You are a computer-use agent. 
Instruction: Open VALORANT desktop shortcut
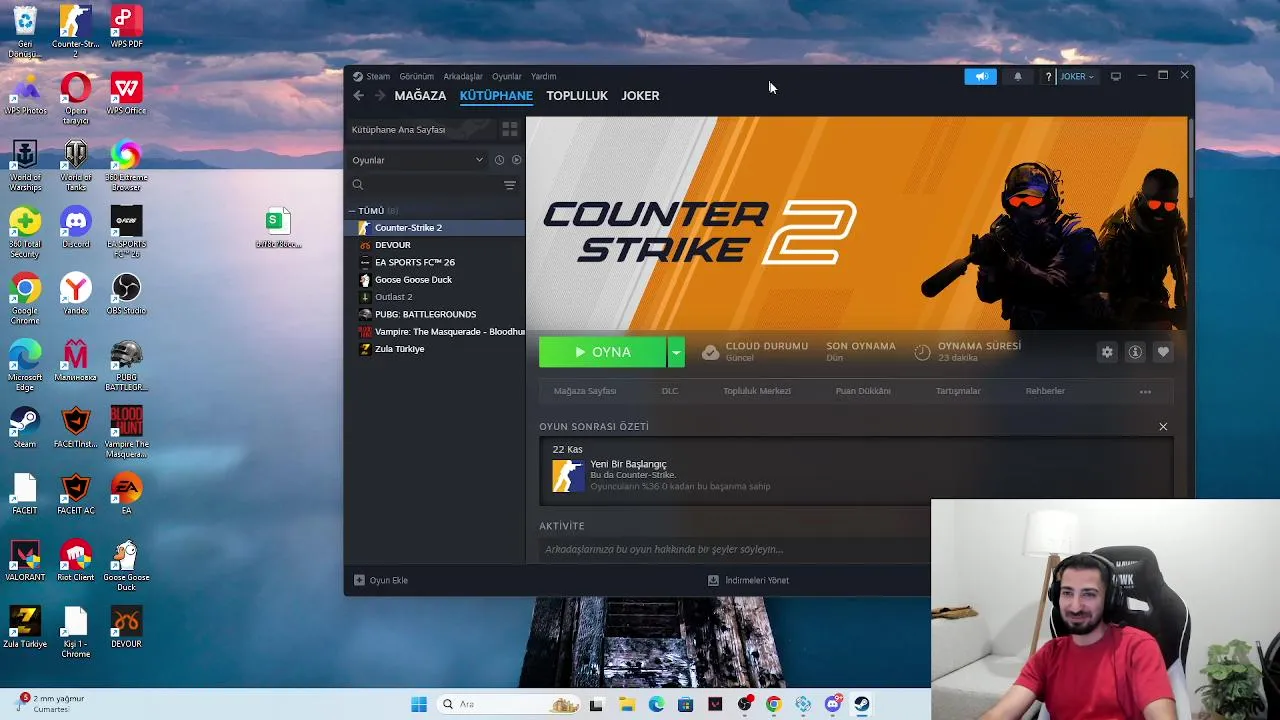(x=25, y=560)
